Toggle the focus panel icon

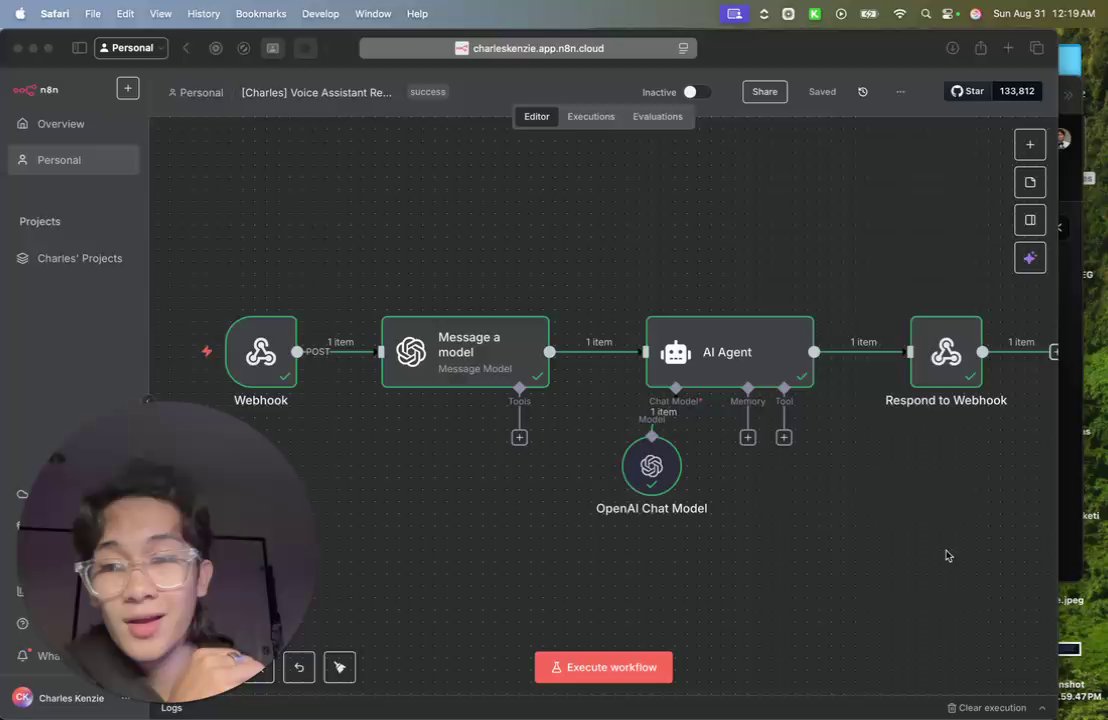coord(1030,220)
